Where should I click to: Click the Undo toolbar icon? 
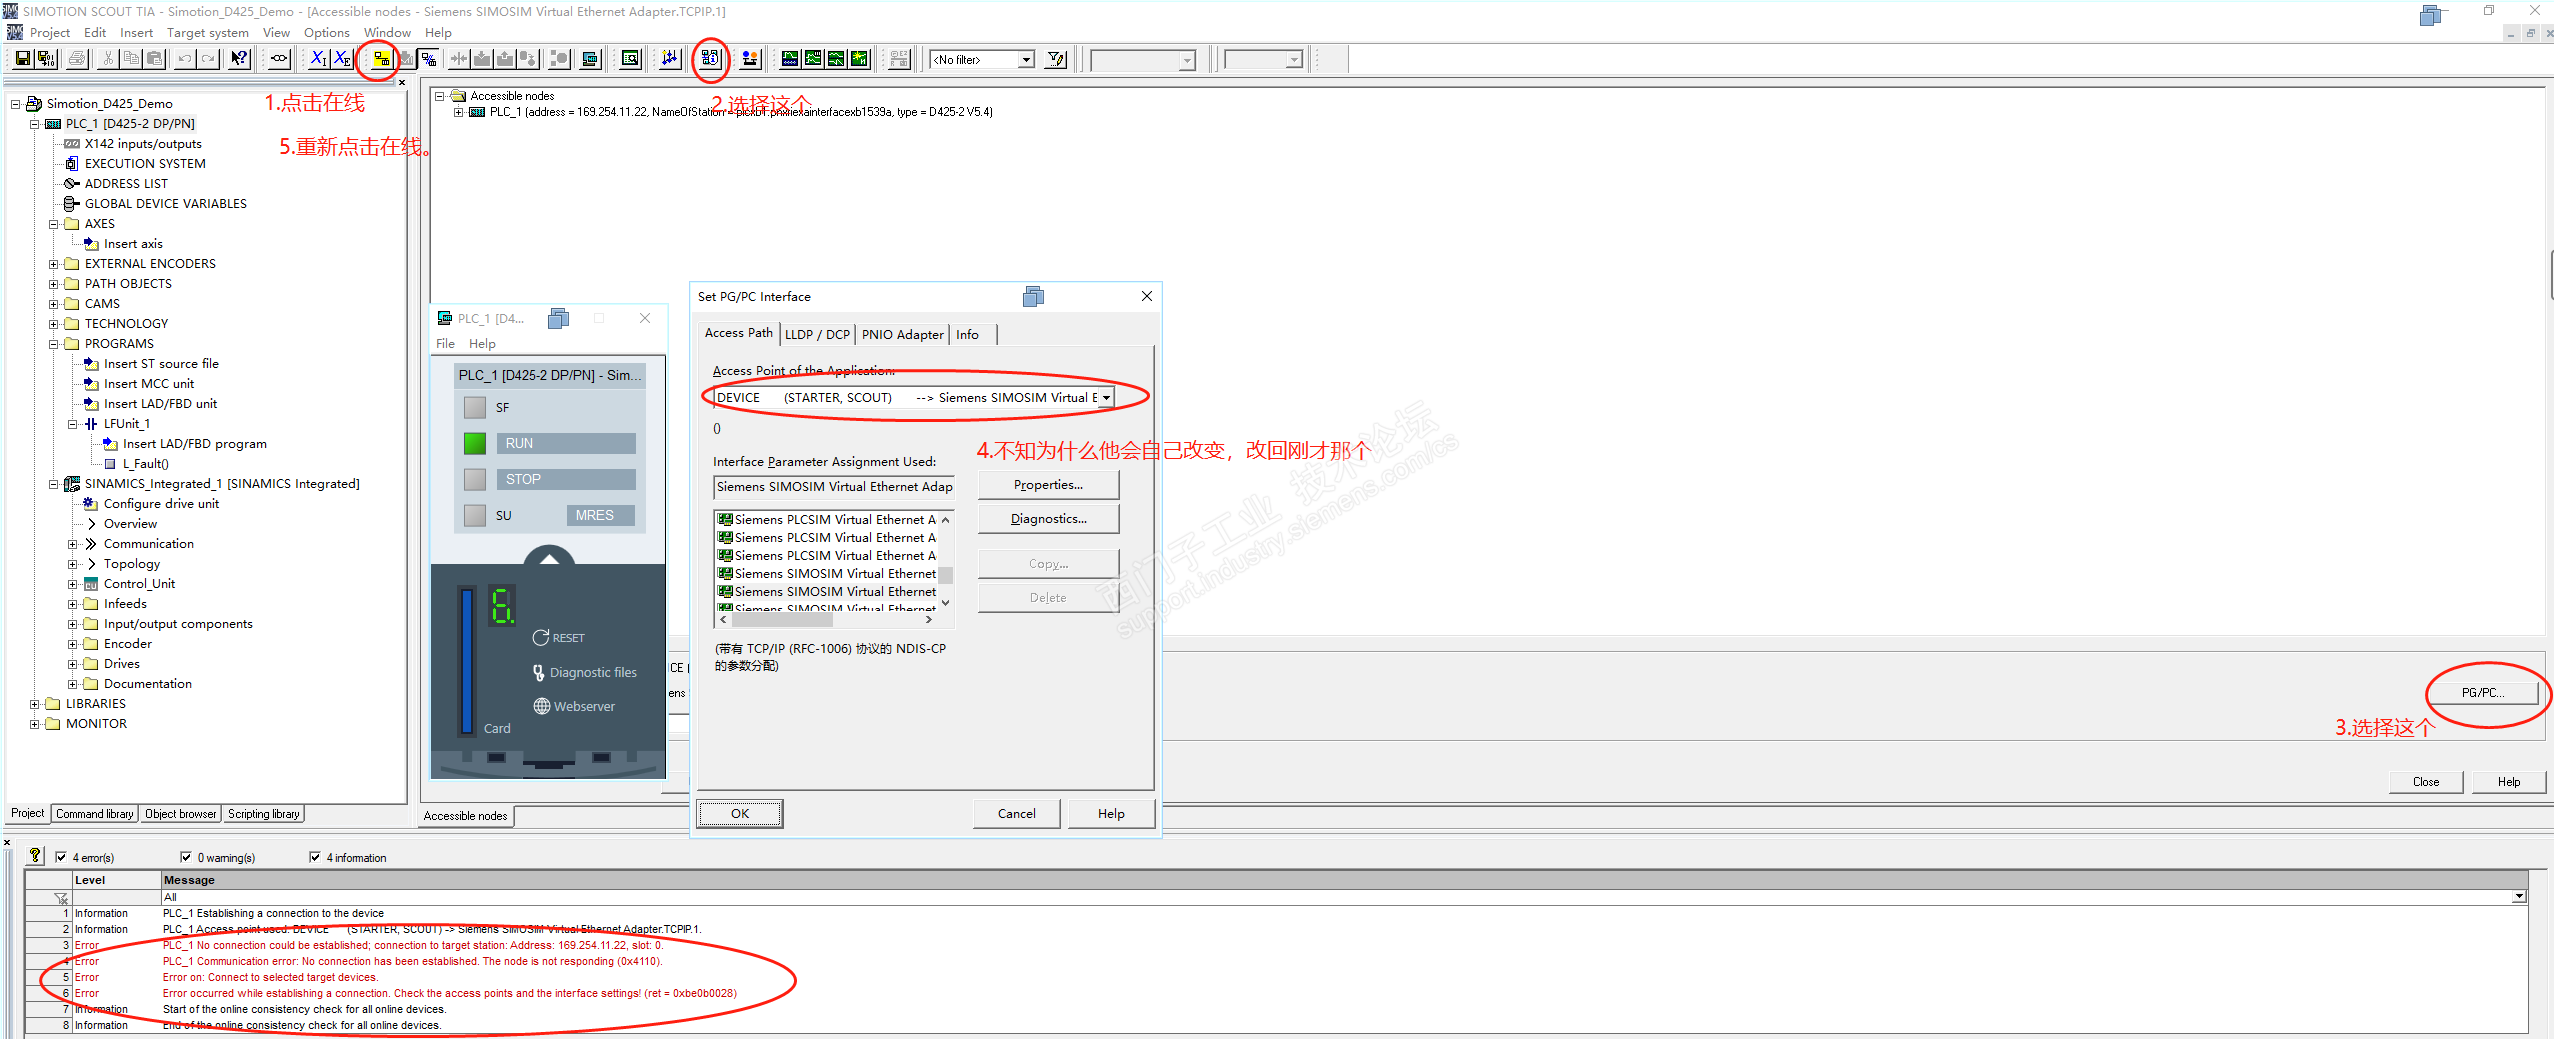tap(184, 59)
